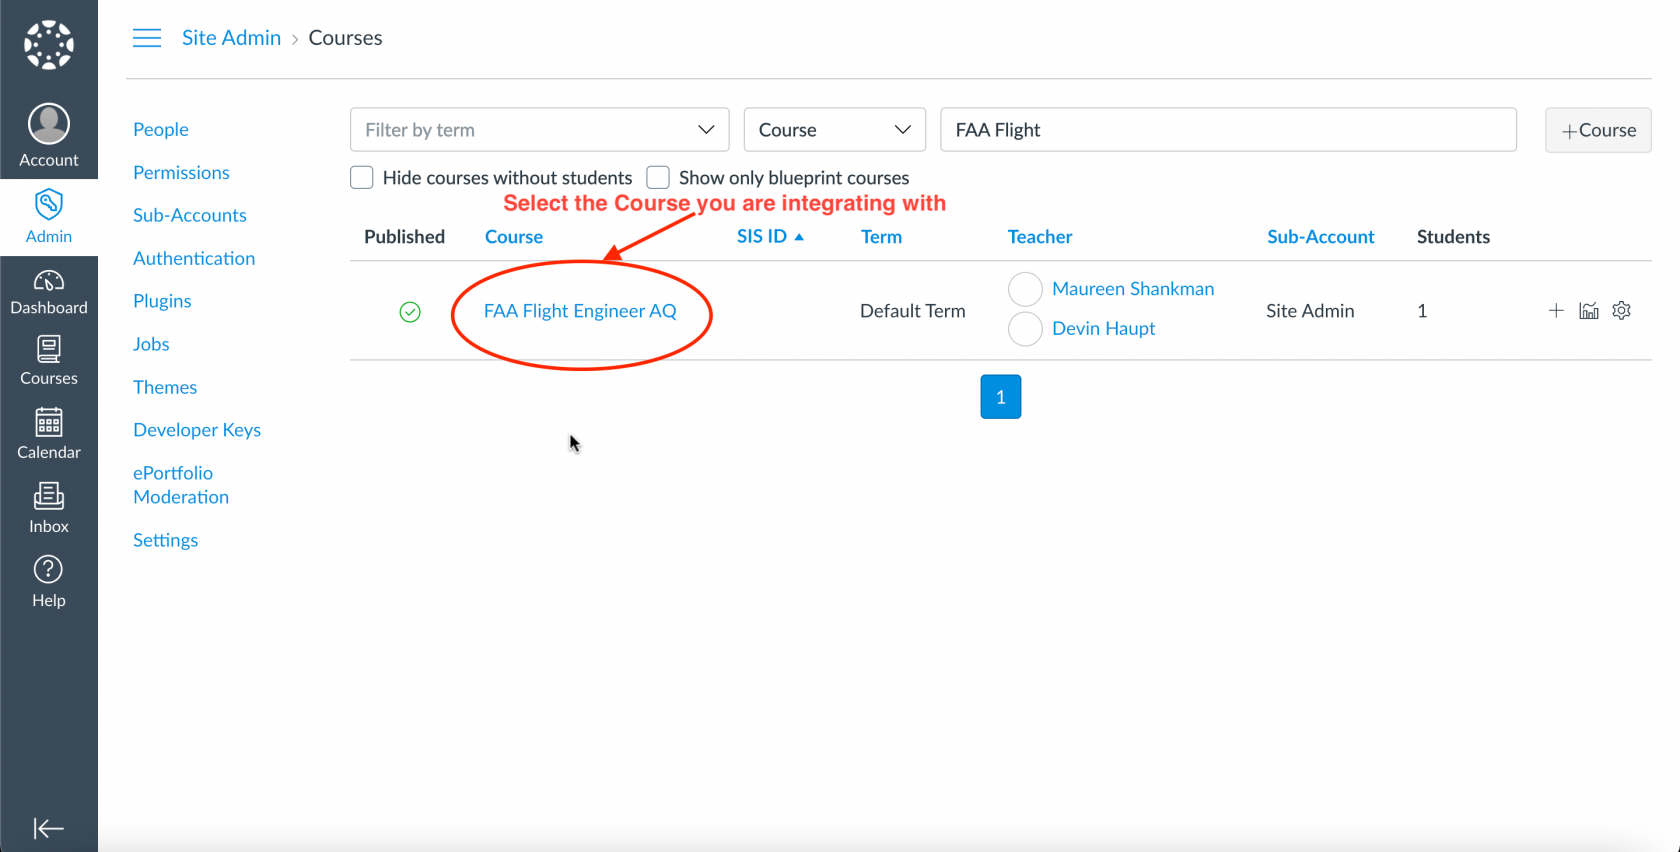Image resolution: width=1680 pixels, height=852 pixels.
Task: Sort by Sub-Account column header
Action: [x=1321, y=237]
